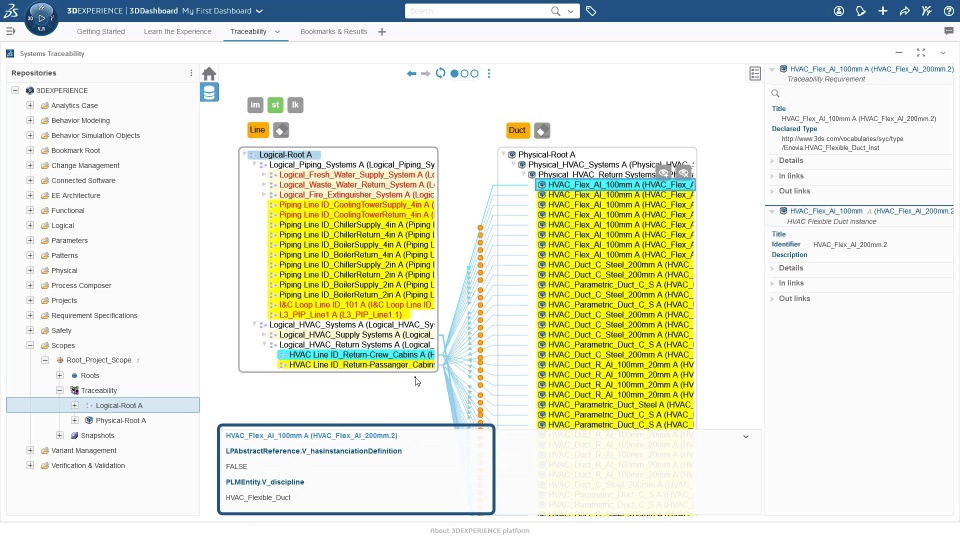The height and width of the screenshot is (540, 960).
Task: Select the database repository icon
Action: pos(209,92)
